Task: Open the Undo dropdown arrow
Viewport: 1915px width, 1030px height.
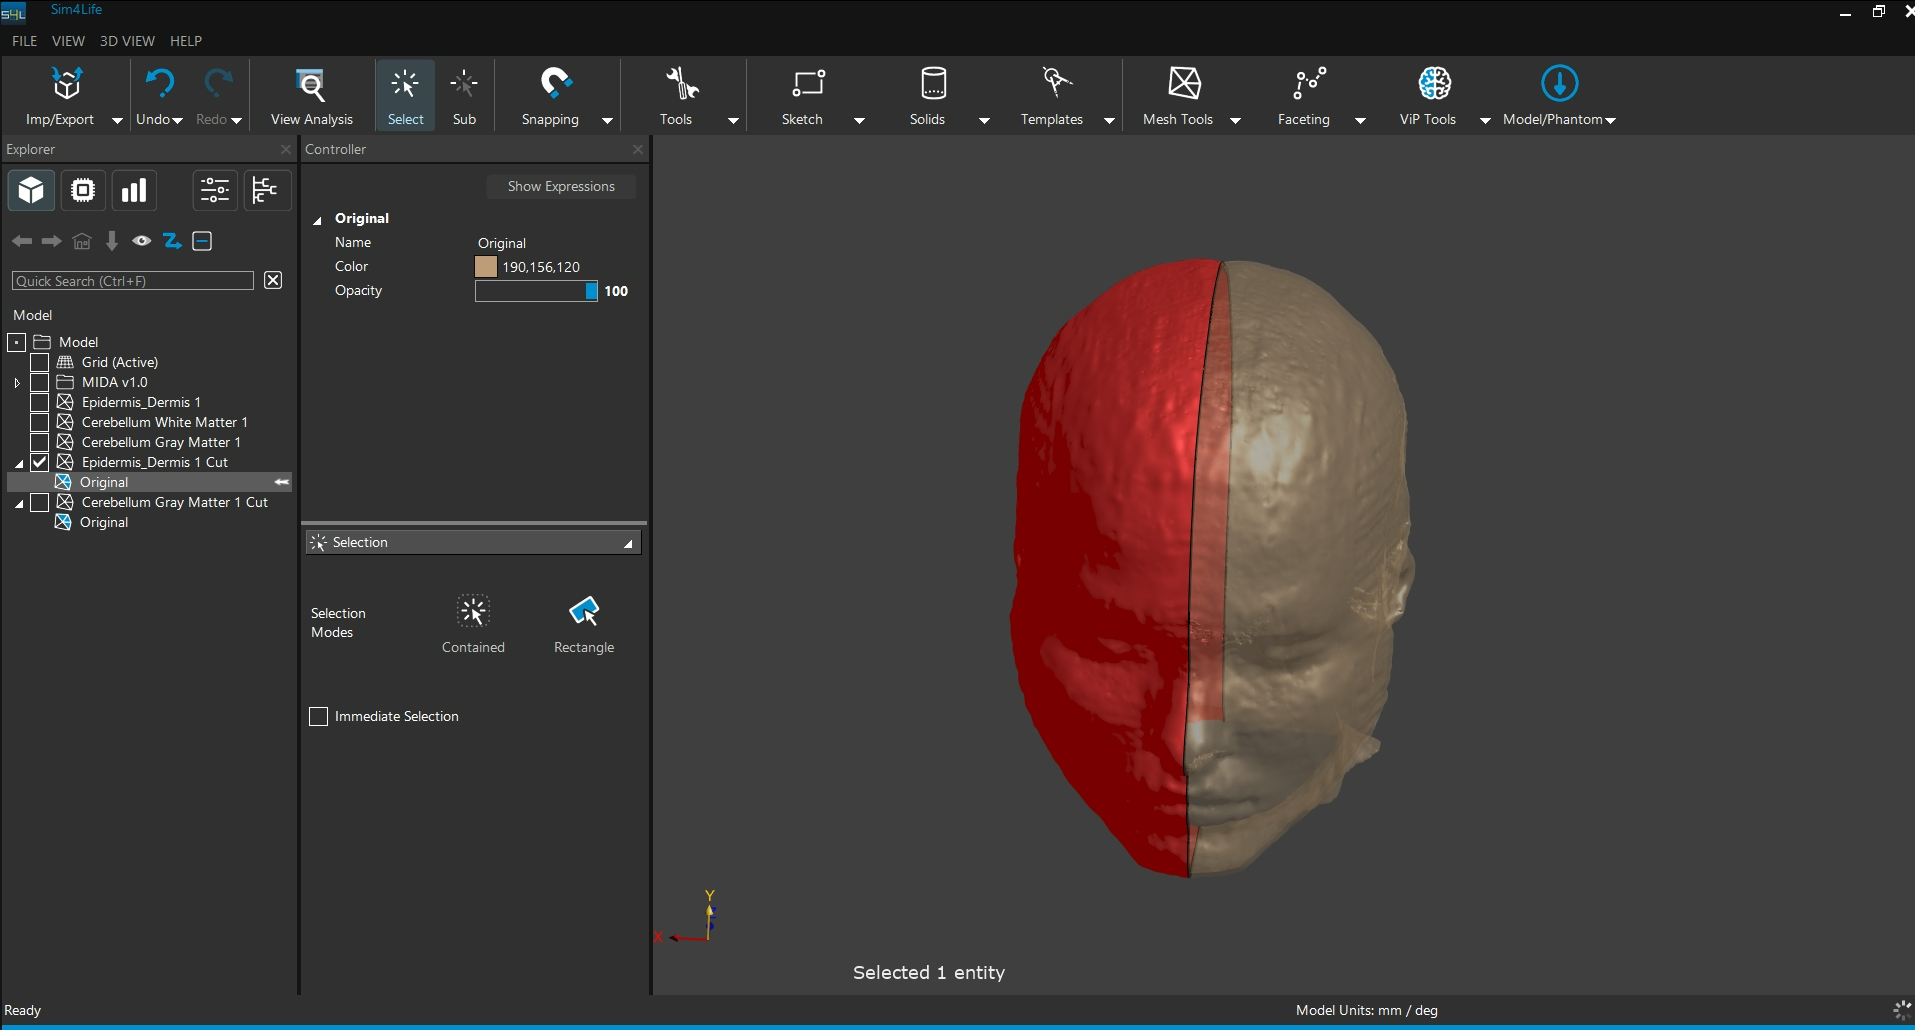Action: tap(178, 121)
